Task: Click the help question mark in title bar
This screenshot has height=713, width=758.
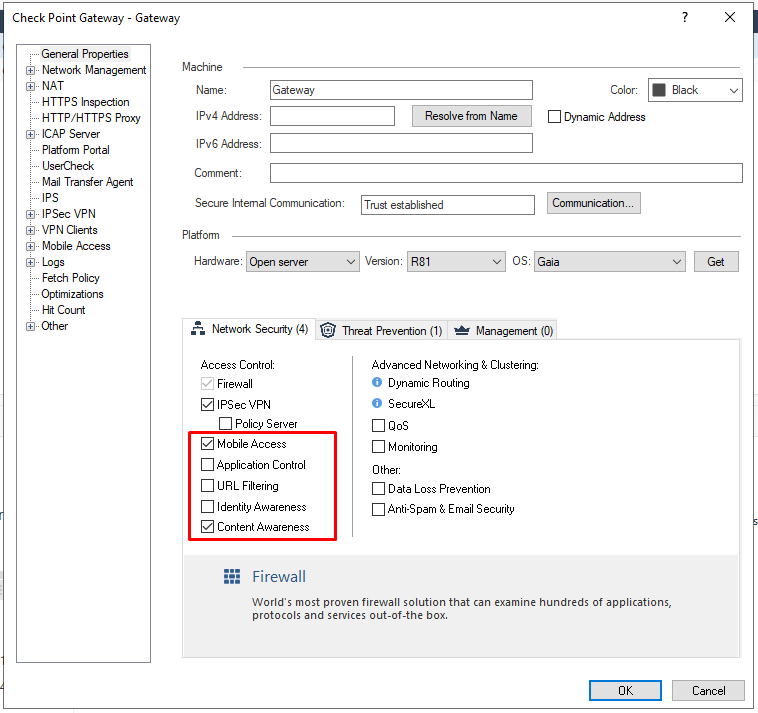Action: coord(685,17)
